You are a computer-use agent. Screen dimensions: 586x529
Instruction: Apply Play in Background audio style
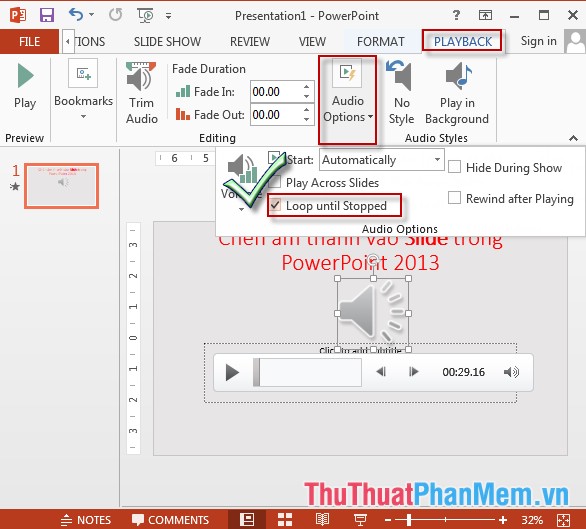click(x=457, y=93)
